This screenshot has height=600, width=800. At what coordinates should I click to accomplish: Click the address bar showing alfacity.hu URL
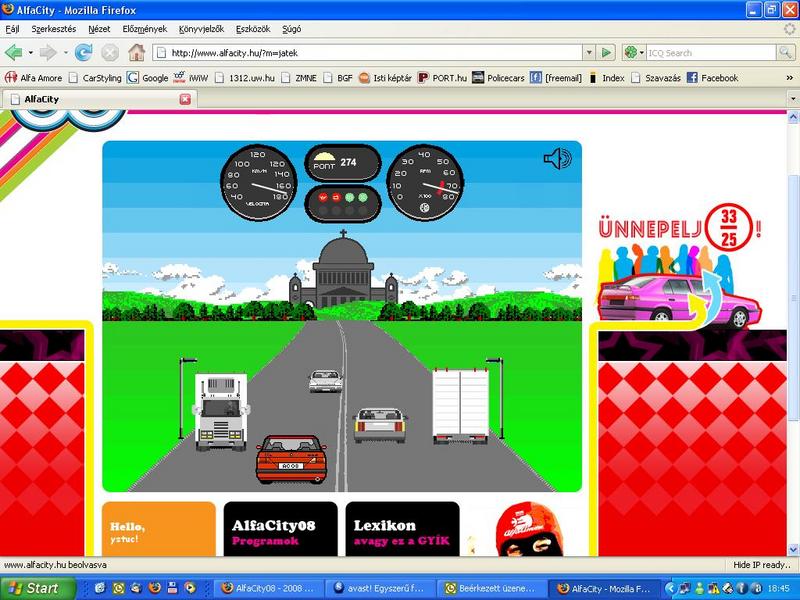[367, 53]
